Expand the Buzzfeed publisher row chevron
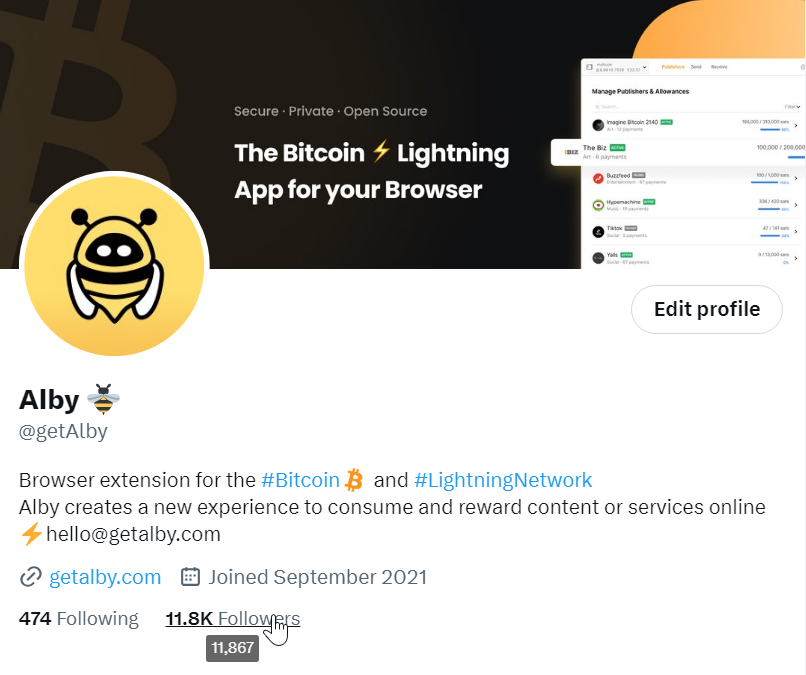The height and width of the screenshot is (675, 806). click(x=796, y=178)
